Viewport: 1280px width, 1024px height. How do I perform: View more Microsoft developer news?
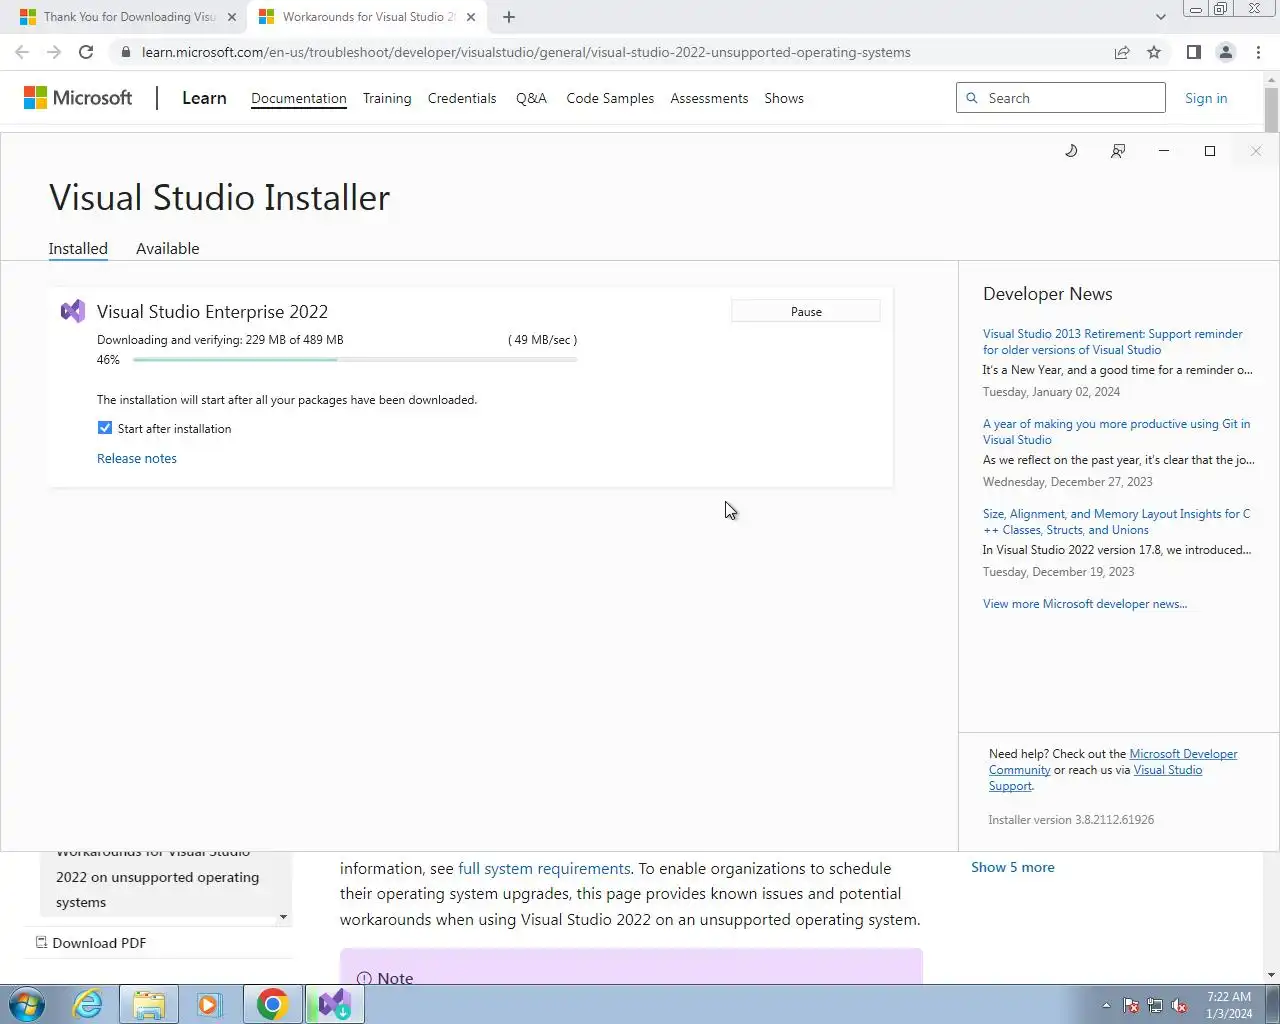click(x=1085, y=604)
